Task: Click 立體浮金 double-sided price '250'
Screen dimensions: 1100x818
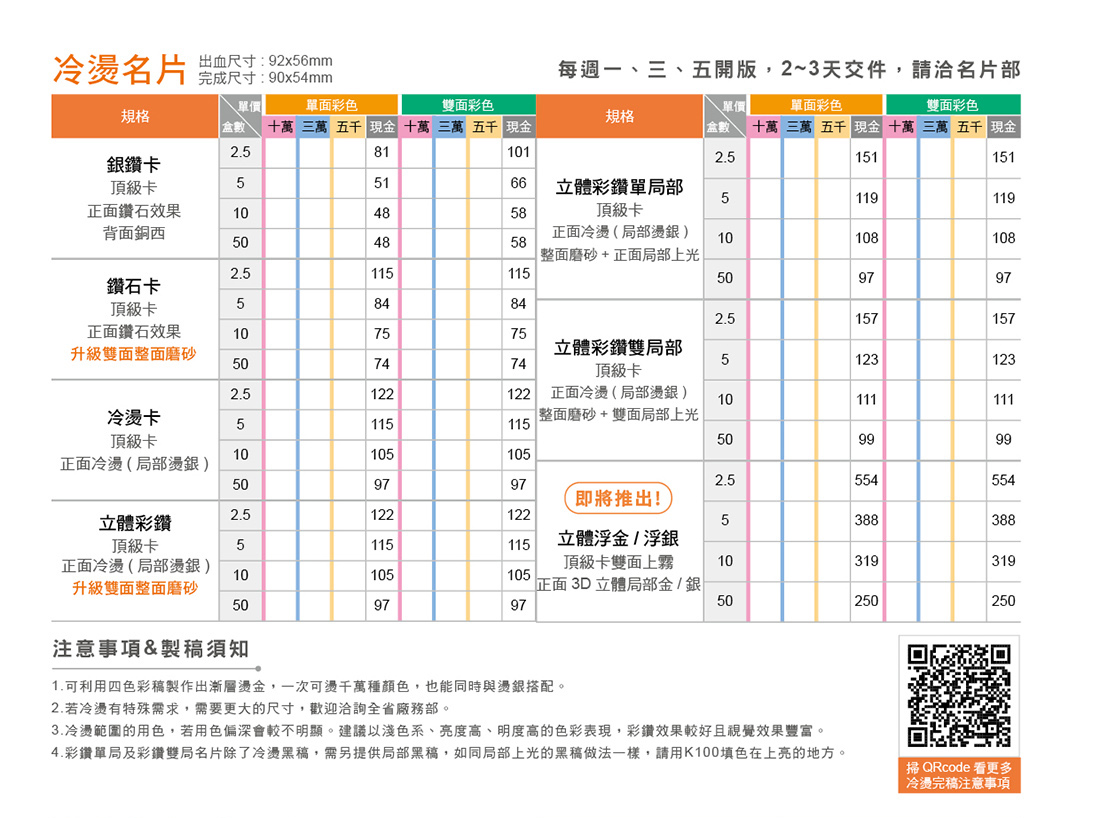Action: pos(1003,601)
